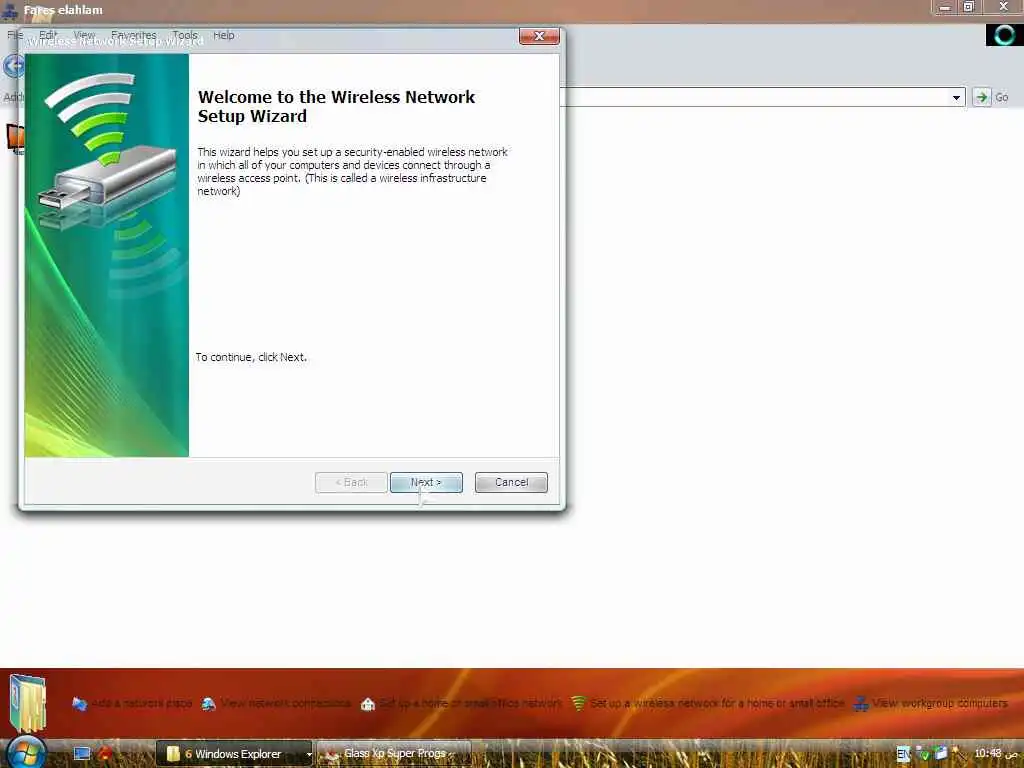
Task: Click Set up a home or small office network
Action: tap(470, 703)
